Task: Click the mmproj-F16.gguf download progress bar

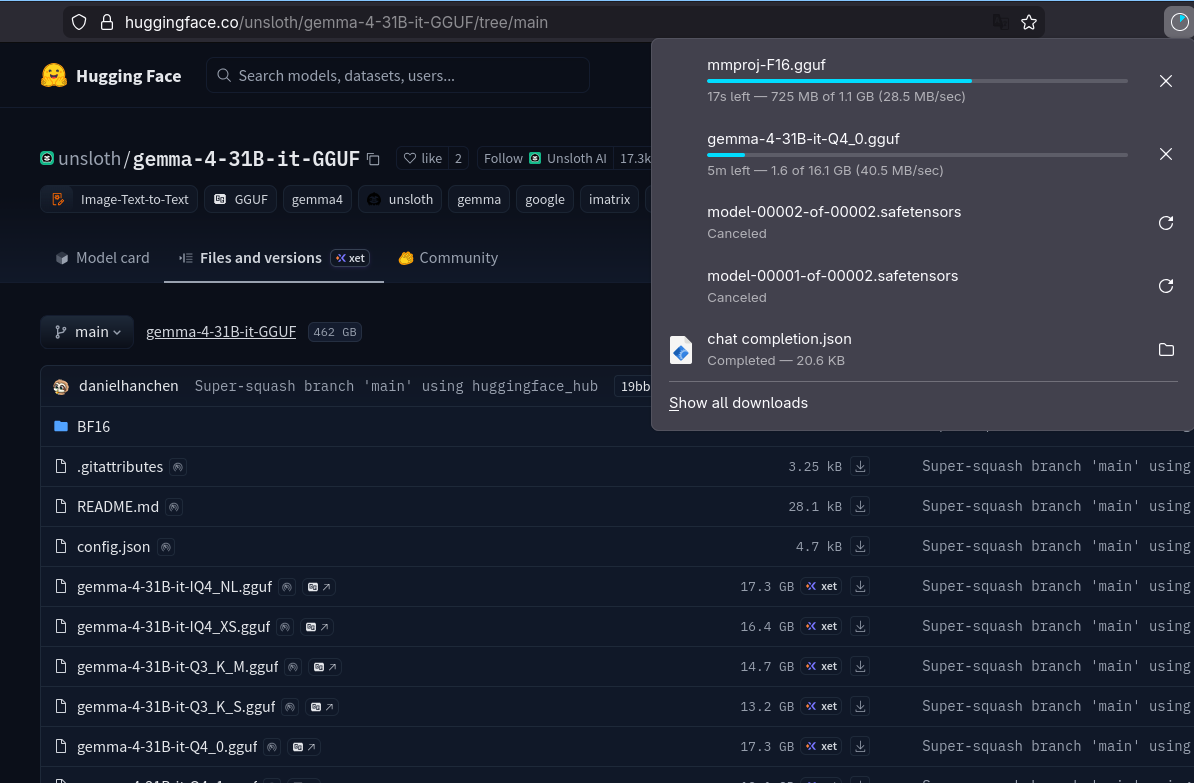Action: click(x=917, y=81)
